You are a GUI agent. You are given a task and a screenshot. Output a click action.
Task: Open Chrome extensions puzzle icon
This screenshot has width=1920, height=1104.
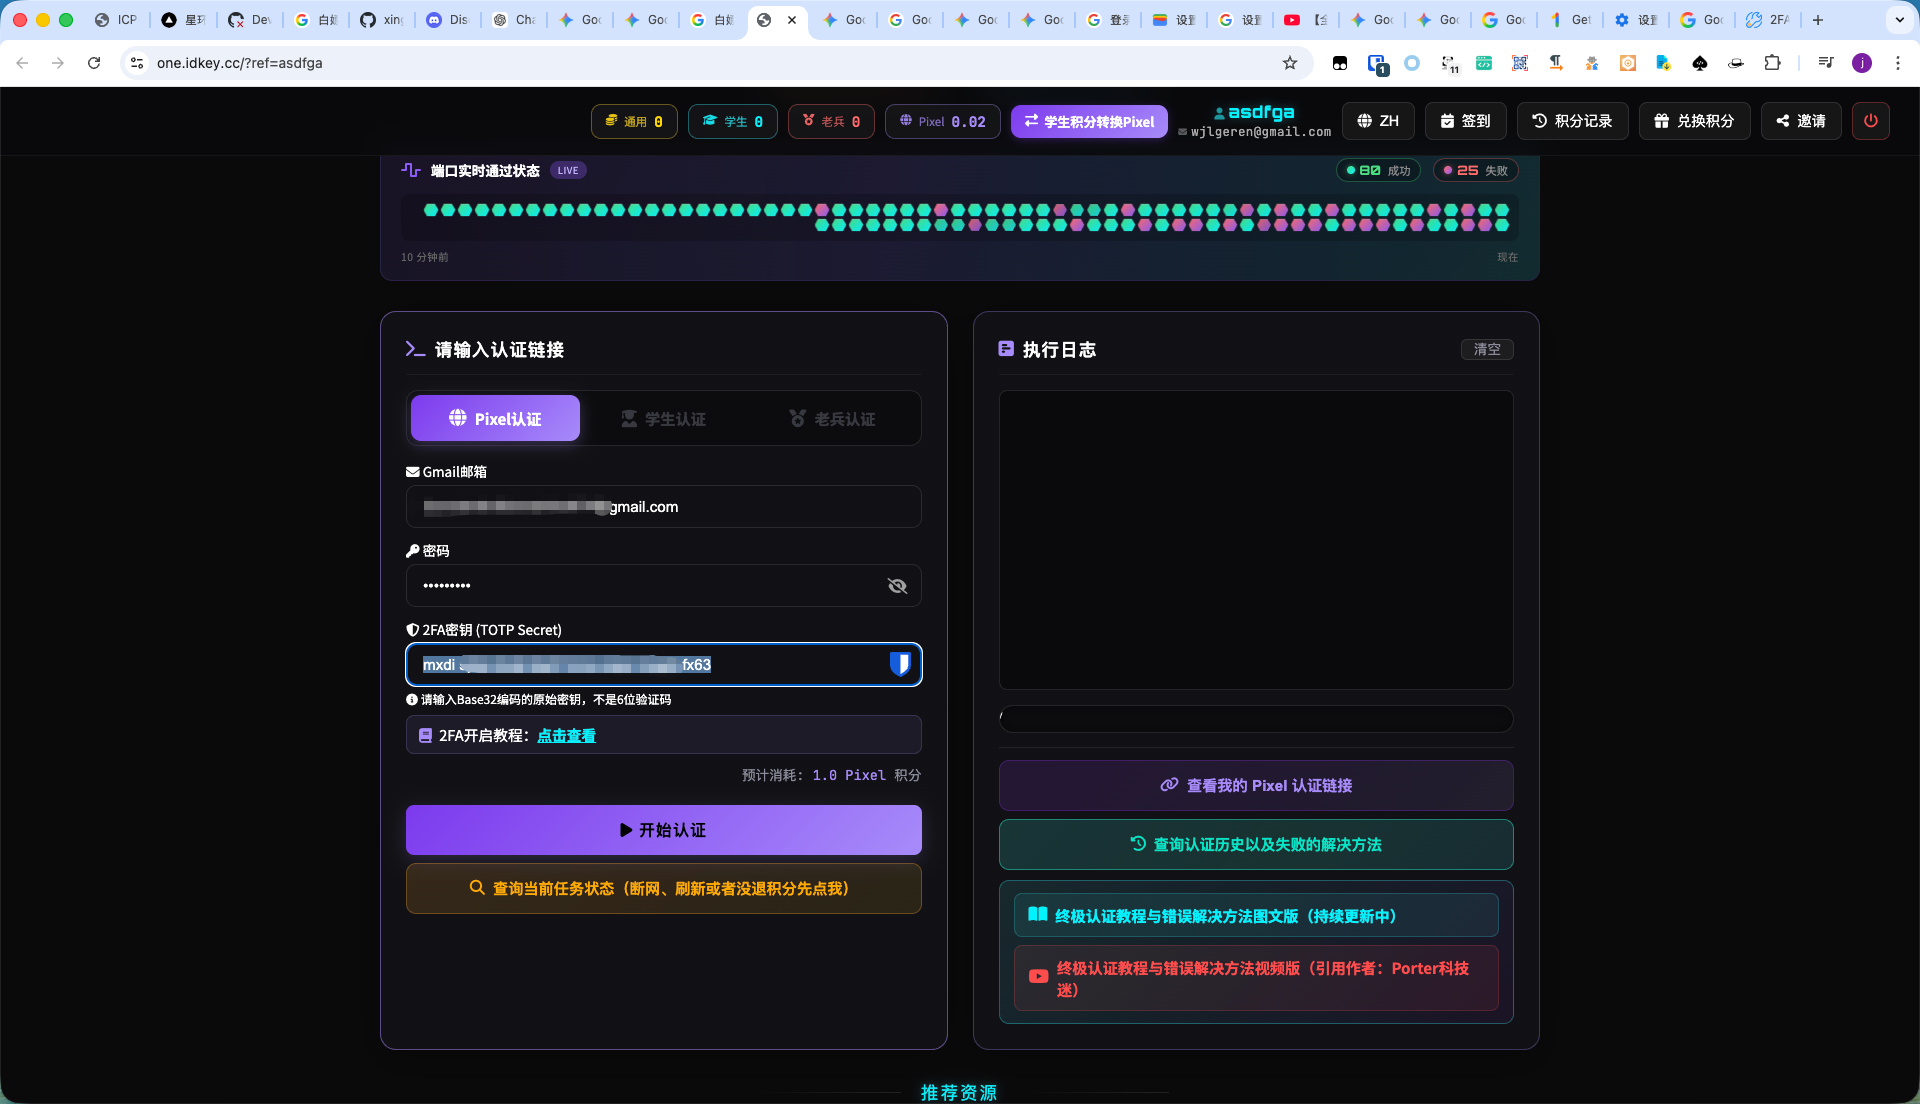click(x=1772, y=63)
